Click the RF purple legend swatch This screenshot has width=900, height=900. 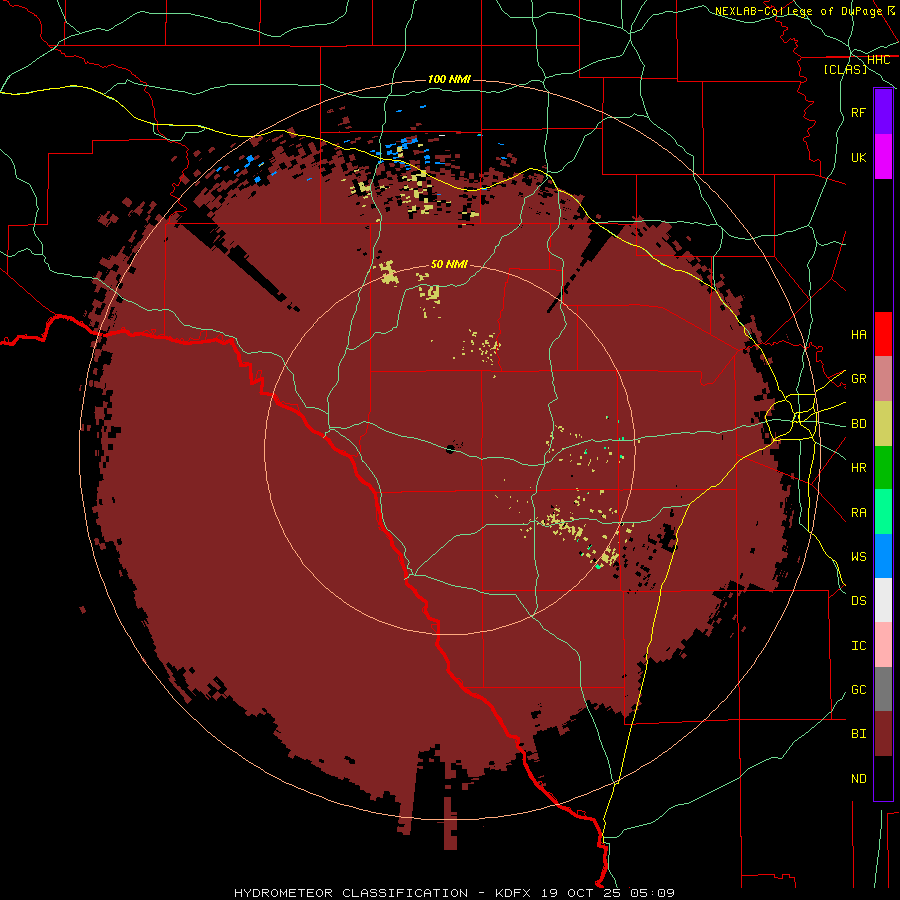pyautogui.click(x=883, y=112)
